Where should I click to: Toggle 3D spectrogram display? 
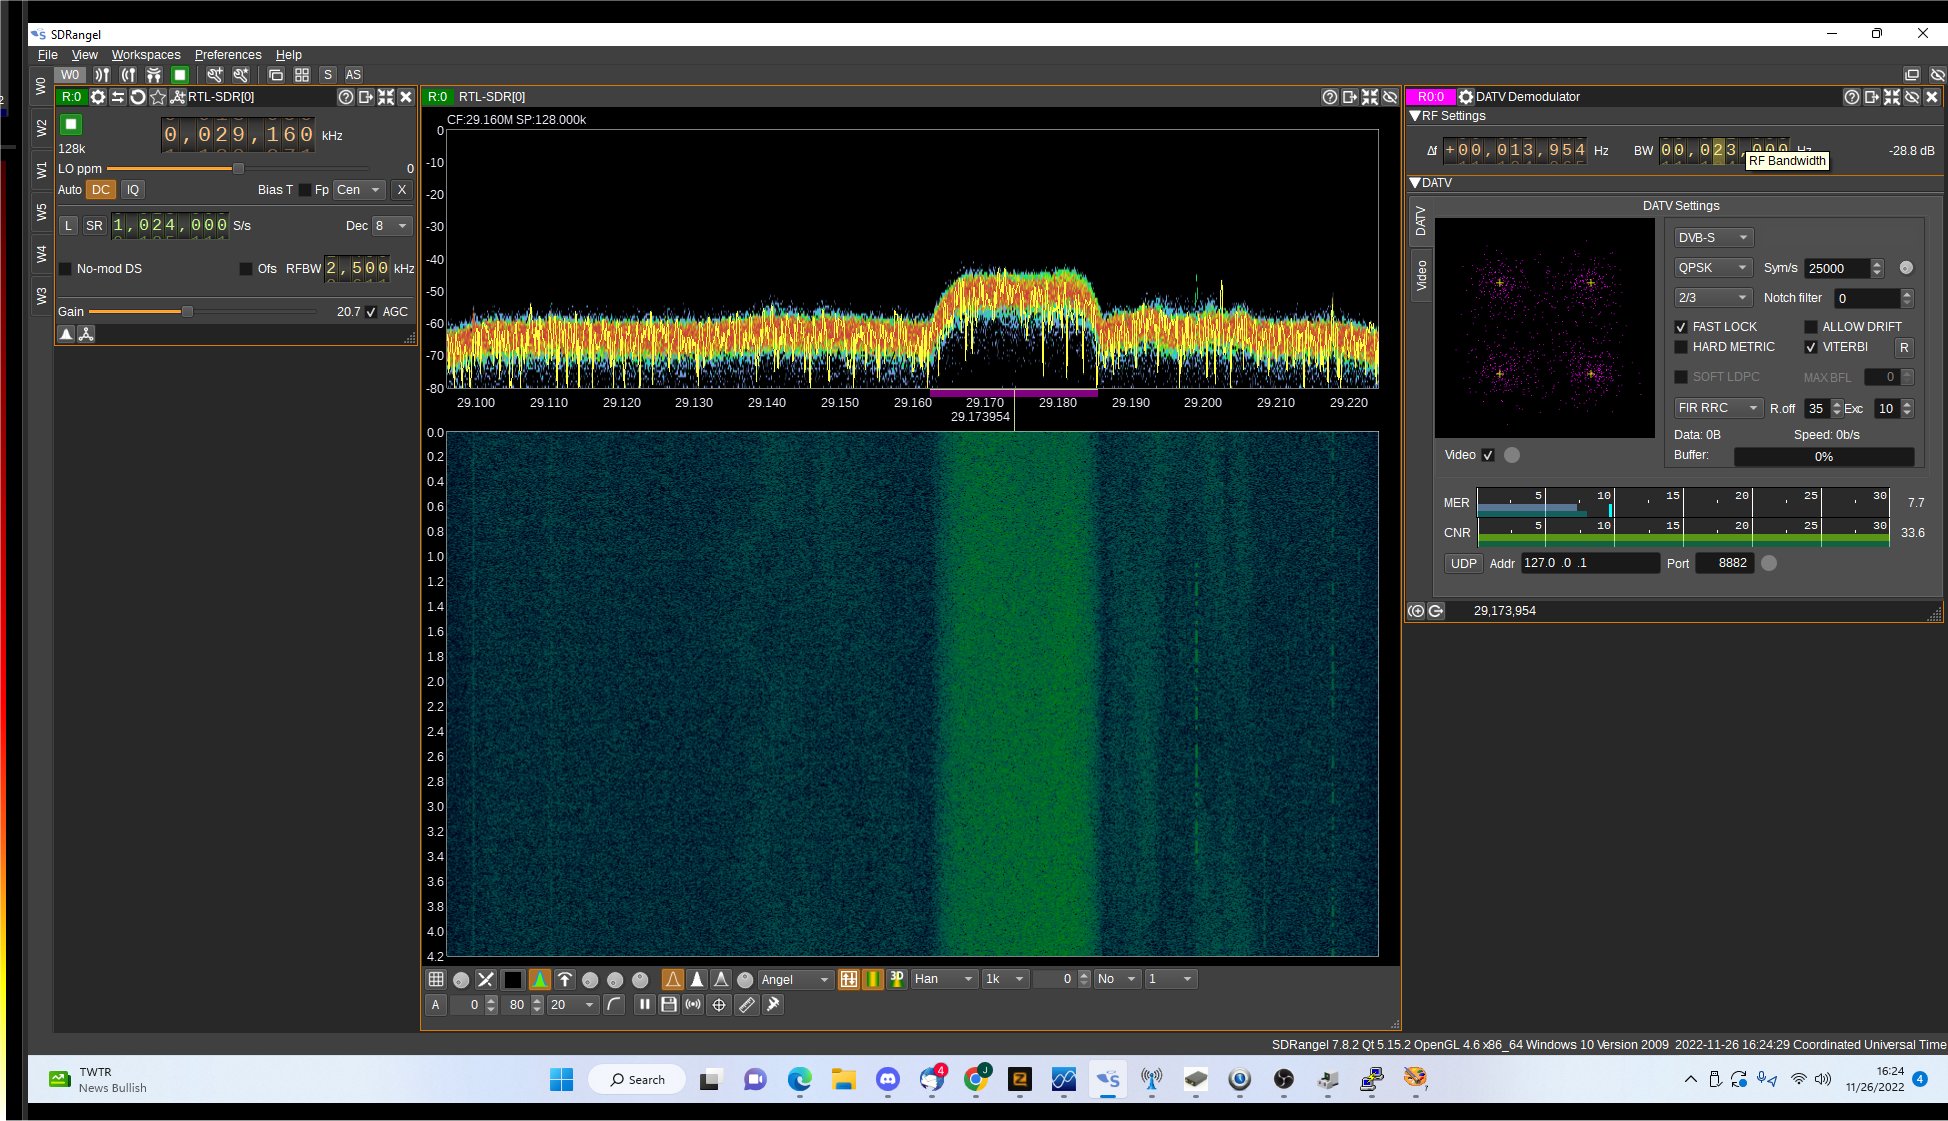[x=897, y=979]
